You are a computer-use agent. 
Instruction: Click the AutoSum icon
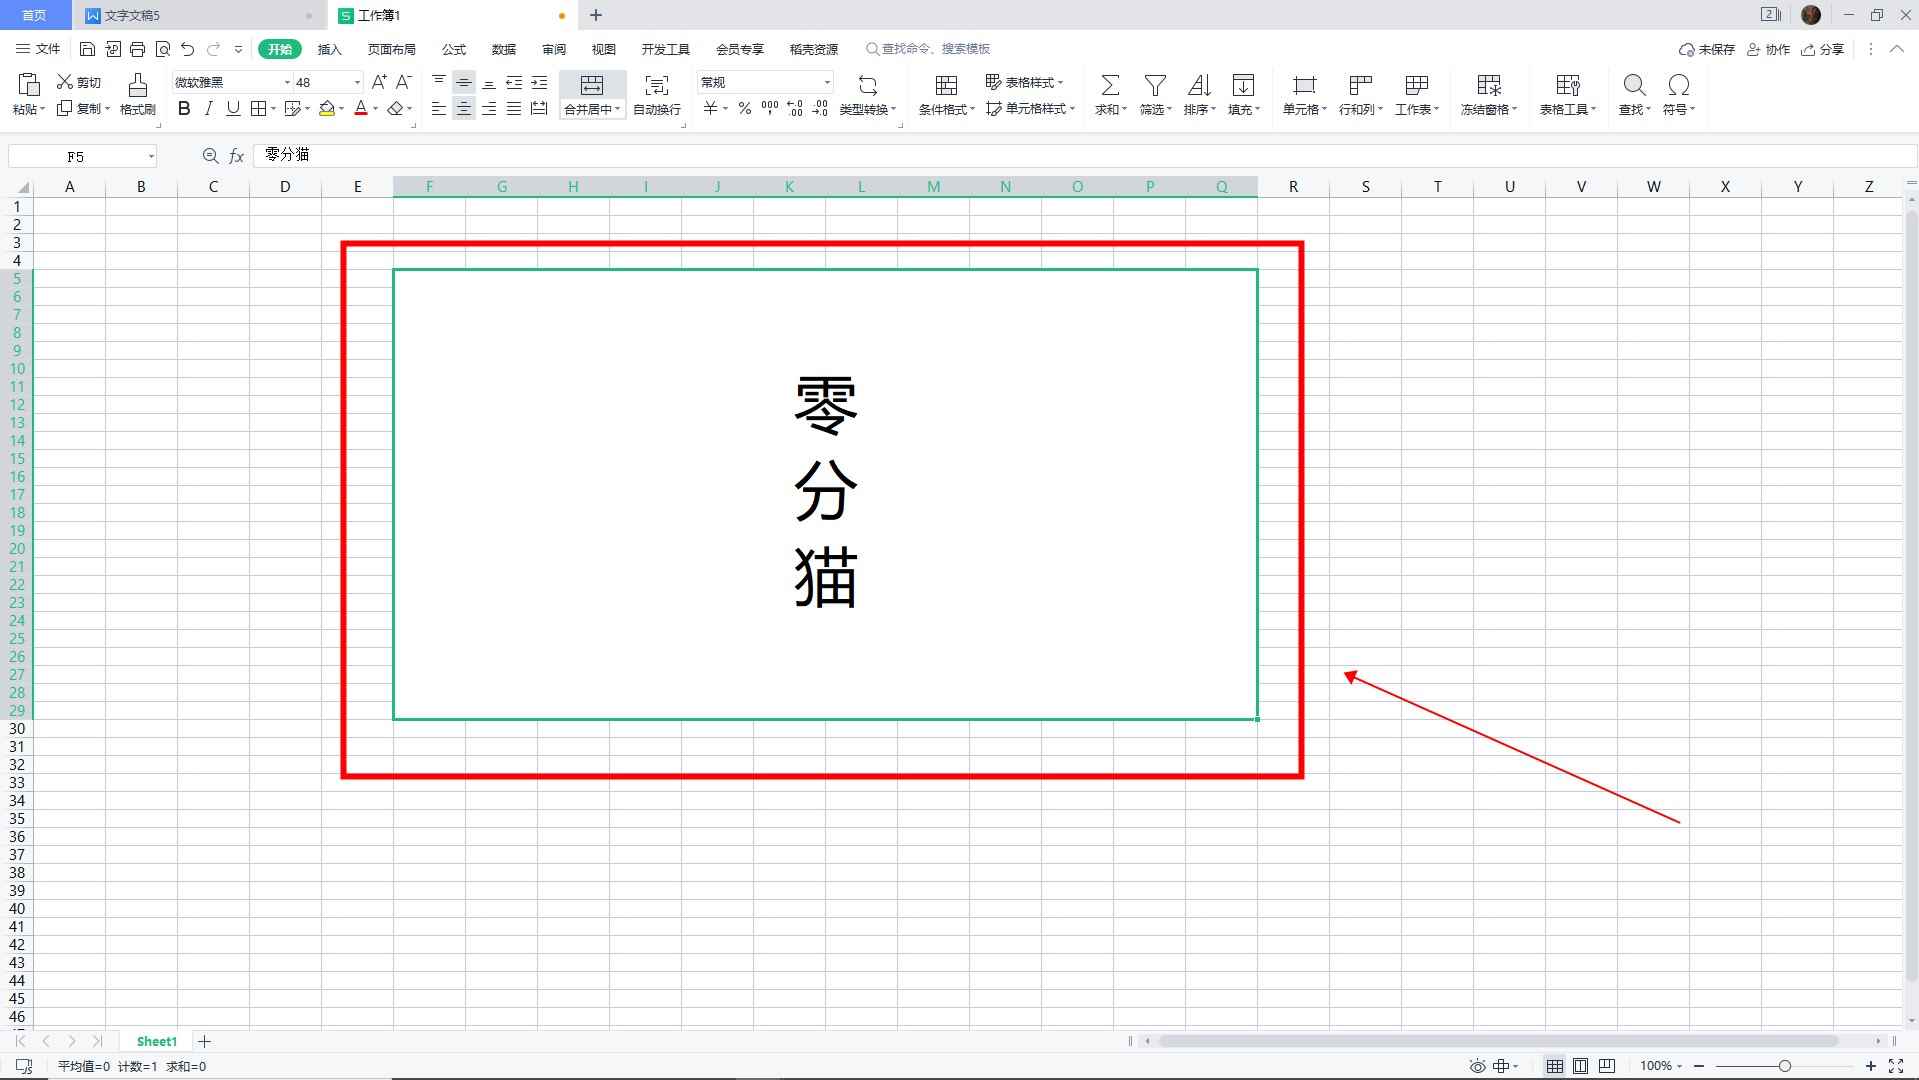click(1108, 94)
